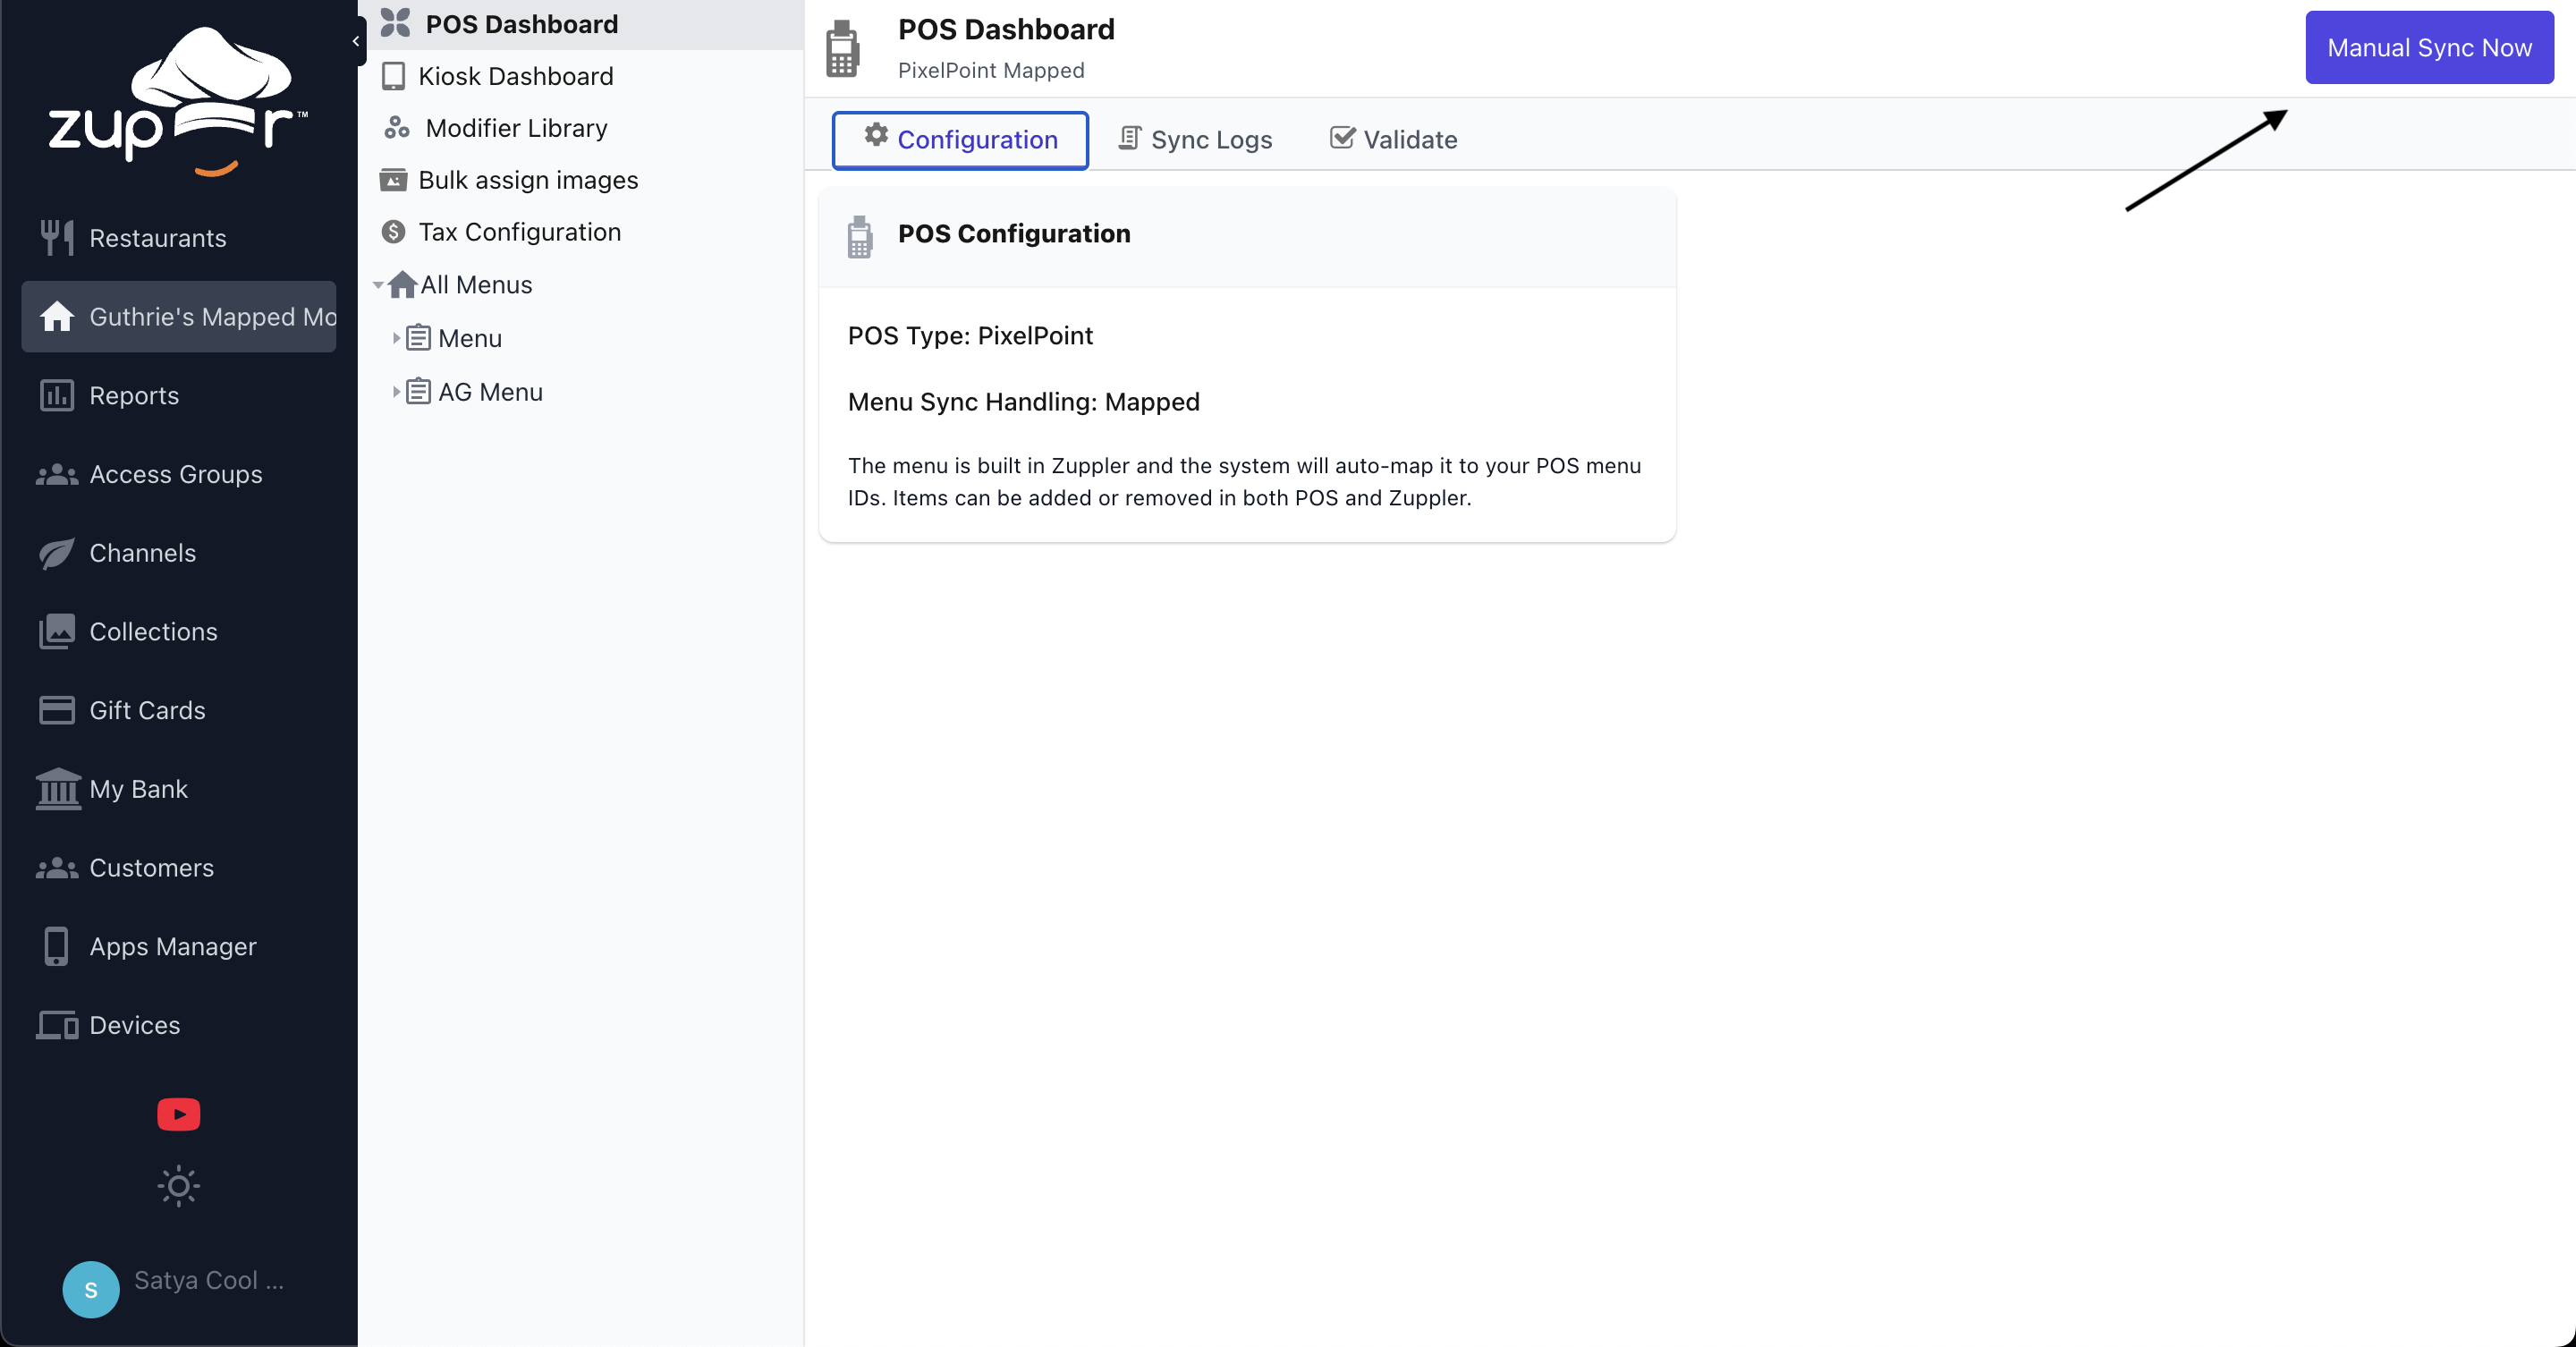The width and height of the screenshot is (2576, 1347).
Task: Click the Gift Cards card icon
Action: point(57,710)
